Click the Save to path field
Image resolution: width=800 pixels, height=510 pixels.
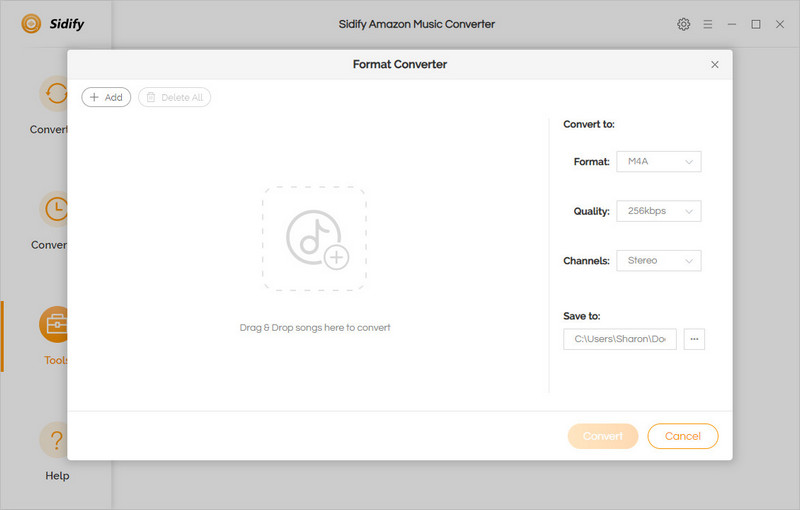tap(620, 339)
